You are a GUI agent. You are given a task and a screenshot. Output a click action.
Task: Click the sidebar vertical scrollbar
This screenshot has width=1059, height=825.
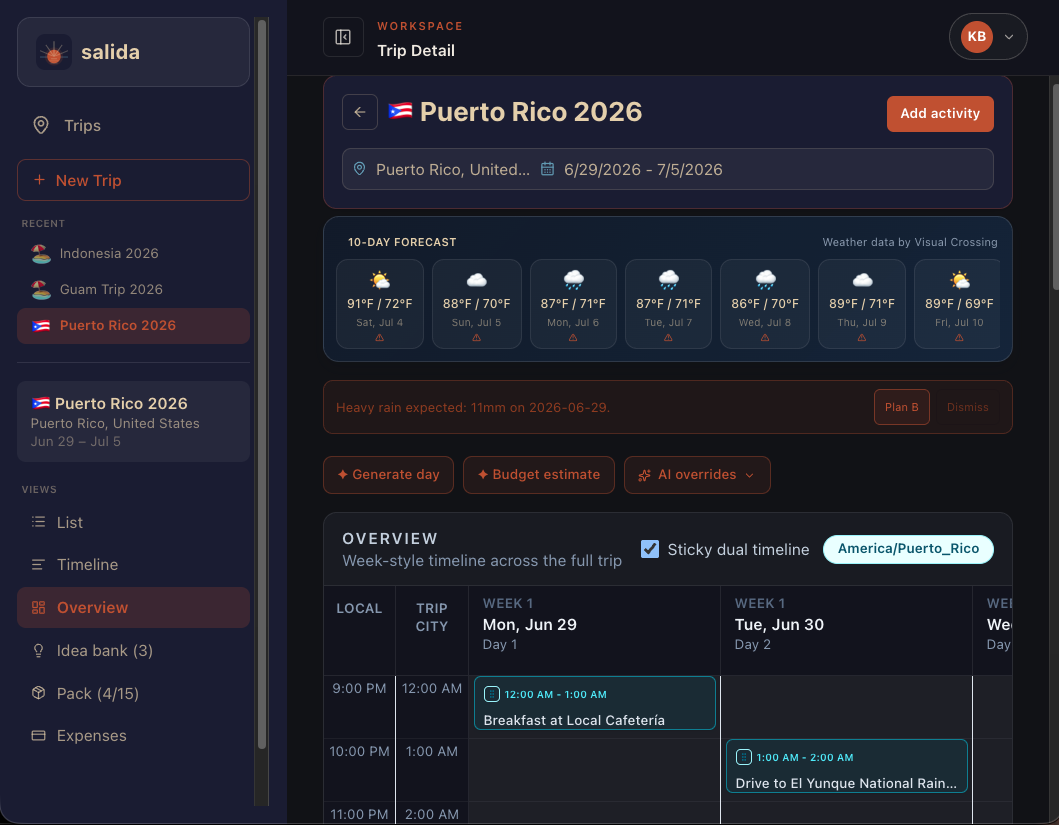(262, 385)
